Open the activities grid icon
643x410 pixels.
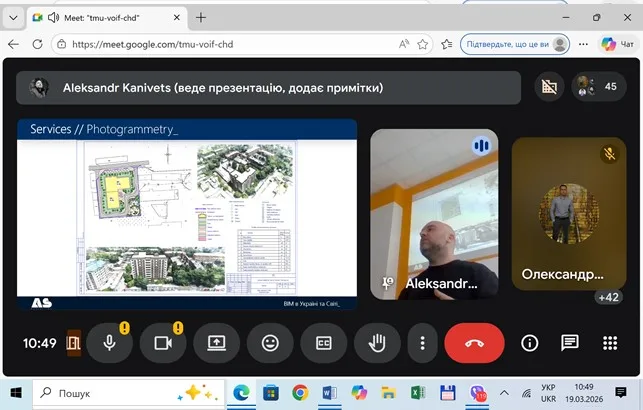[610, 343]
